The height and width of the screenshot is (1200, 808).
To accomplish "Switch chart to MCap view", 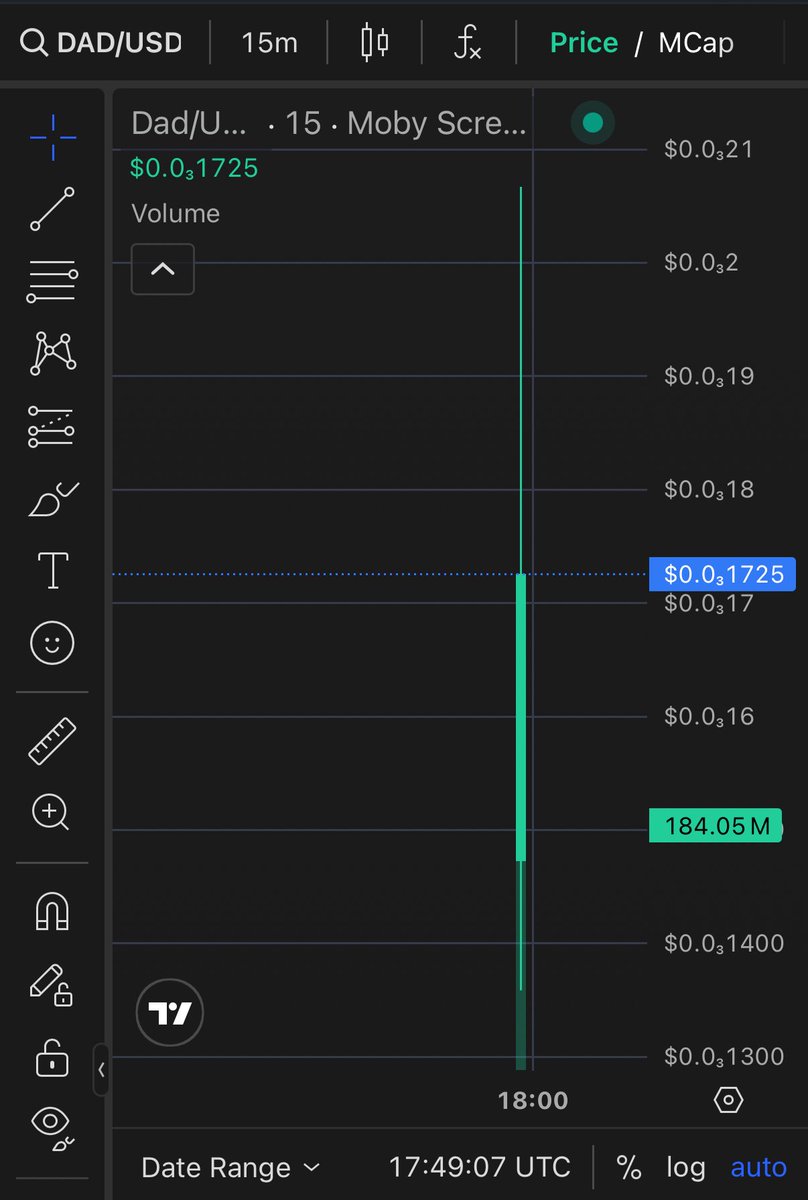I will pos(696,43).
